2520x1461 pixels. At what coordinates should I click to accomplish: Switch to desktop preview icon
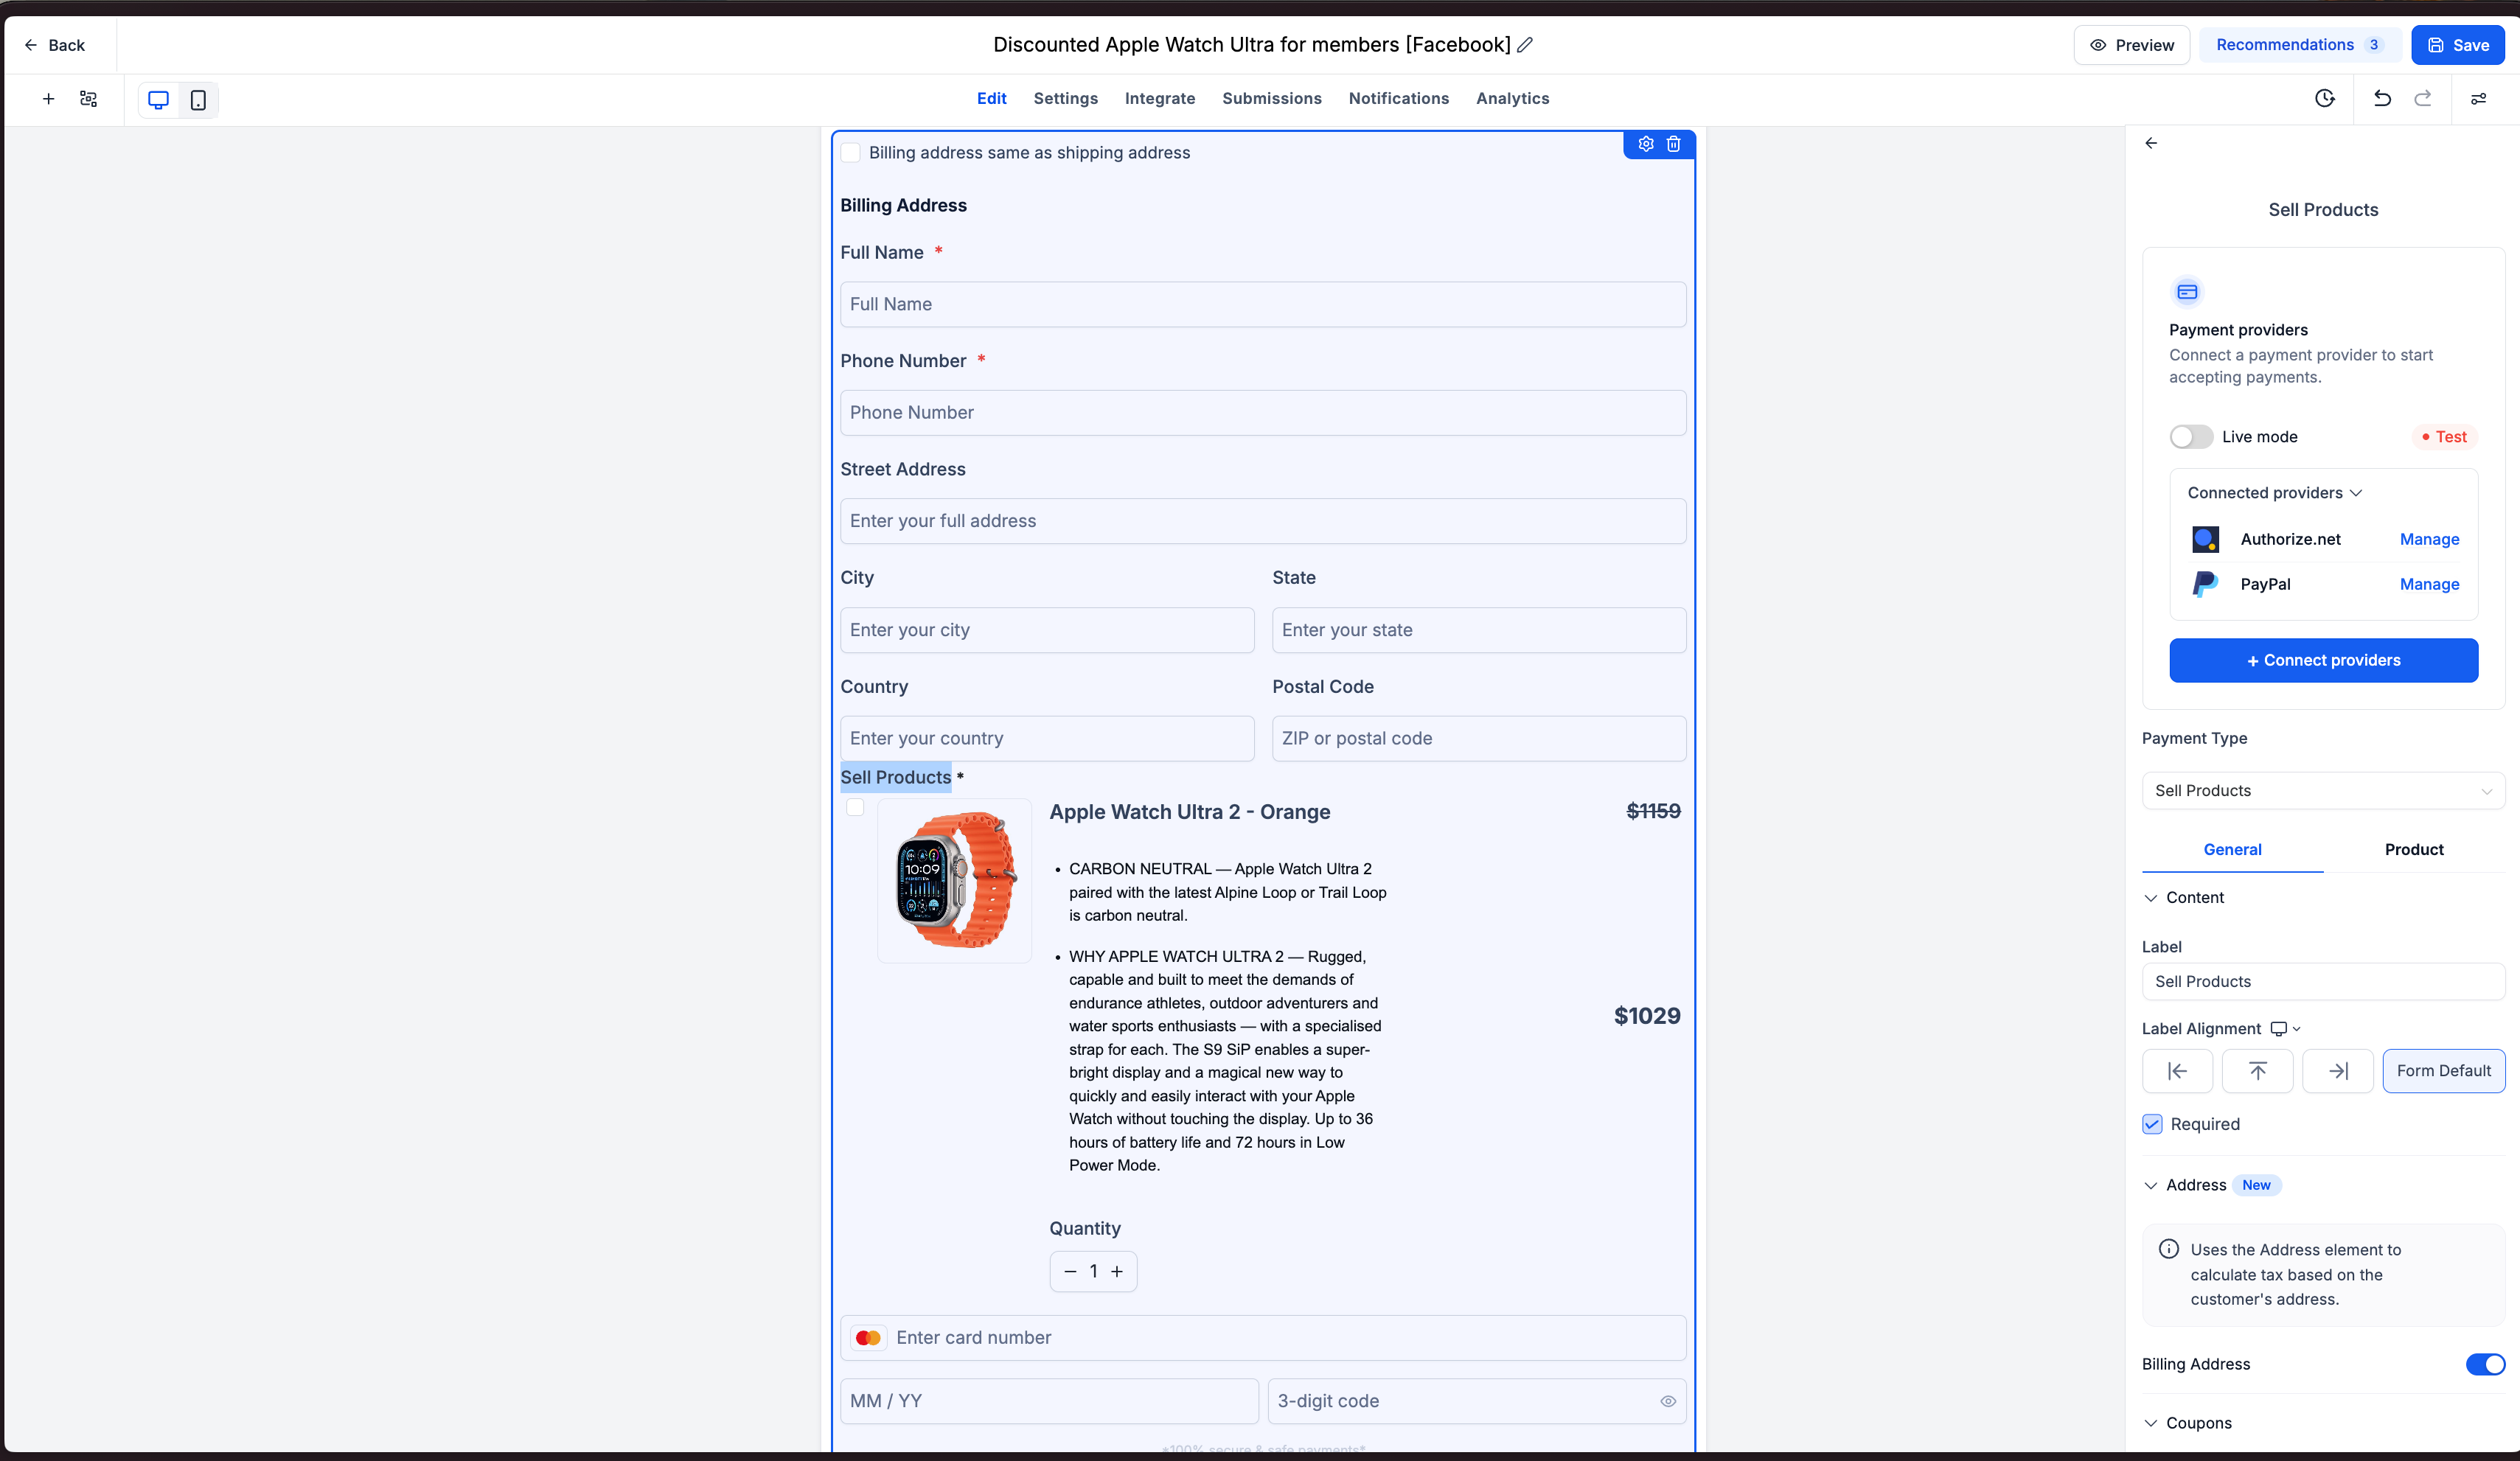[158, 100]
